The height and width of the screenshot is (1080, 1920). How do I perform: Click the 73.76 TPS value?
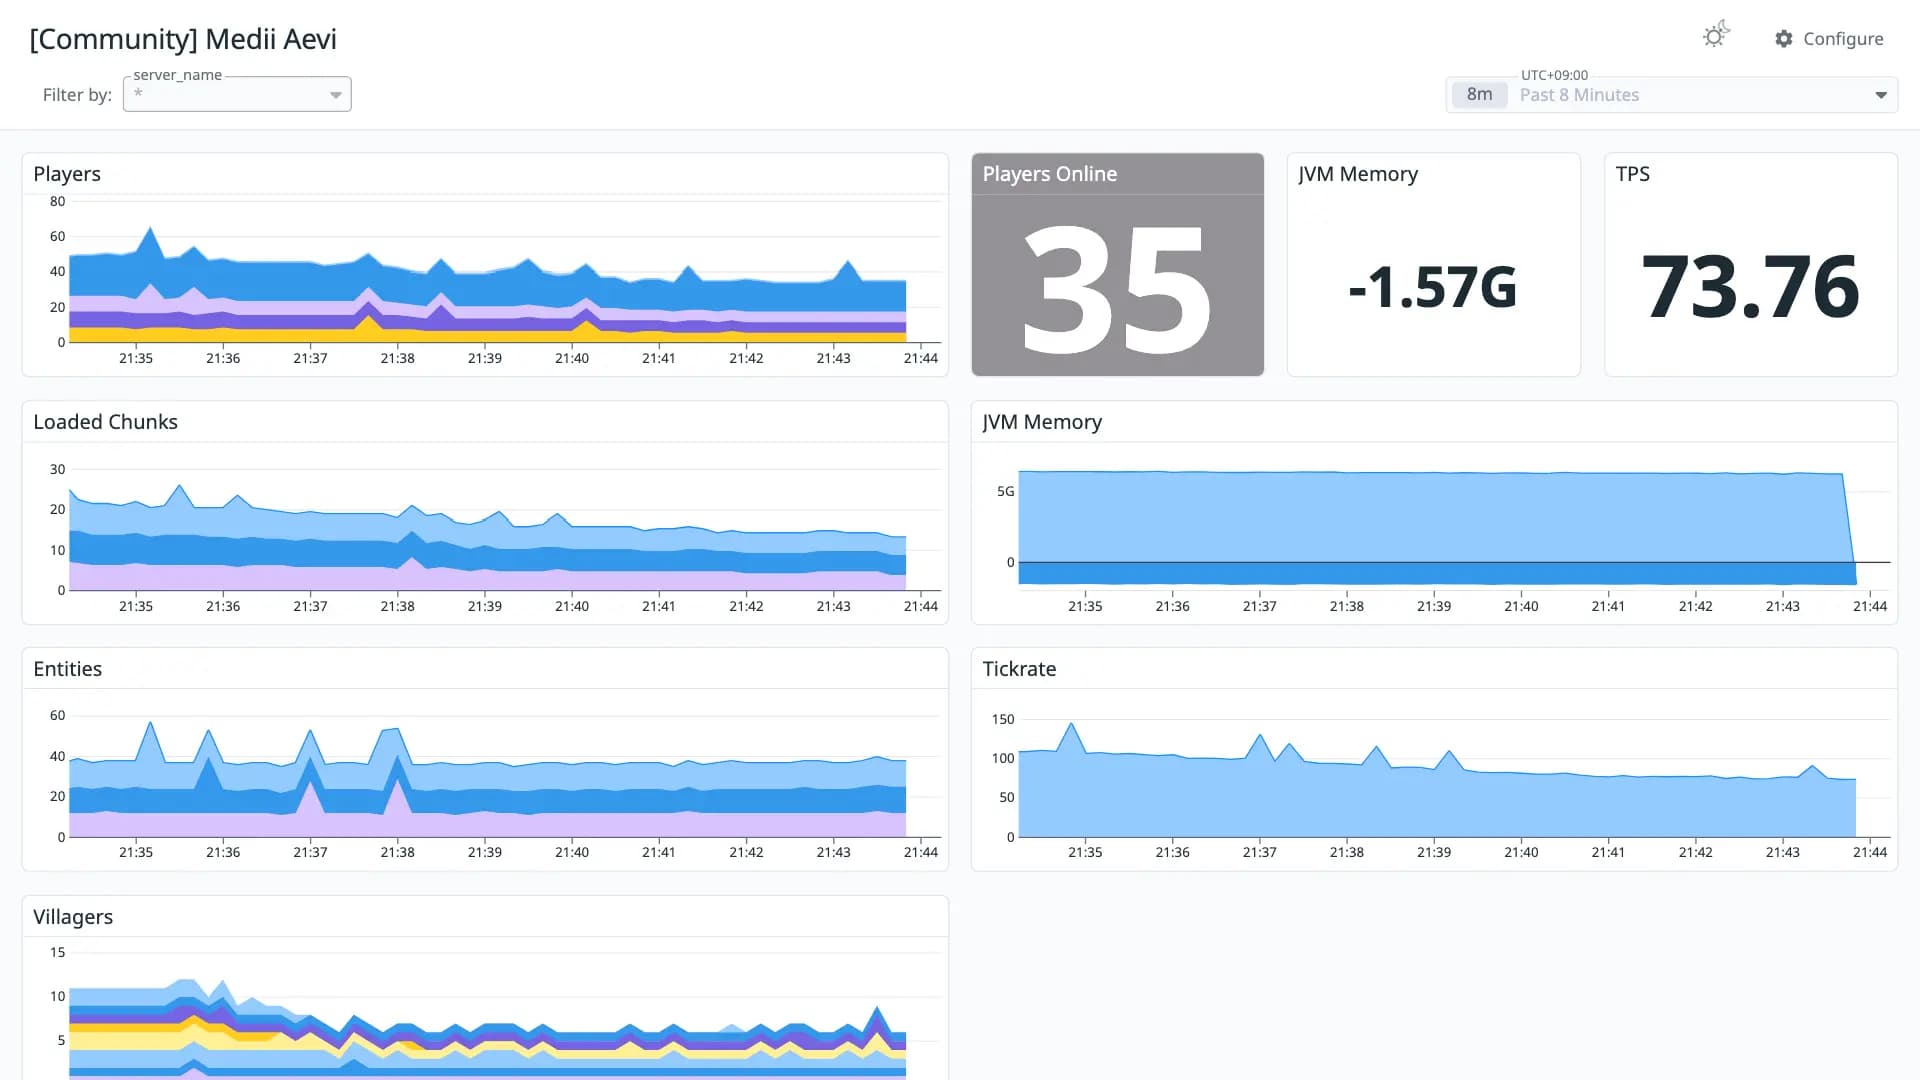coord(1750,287)
